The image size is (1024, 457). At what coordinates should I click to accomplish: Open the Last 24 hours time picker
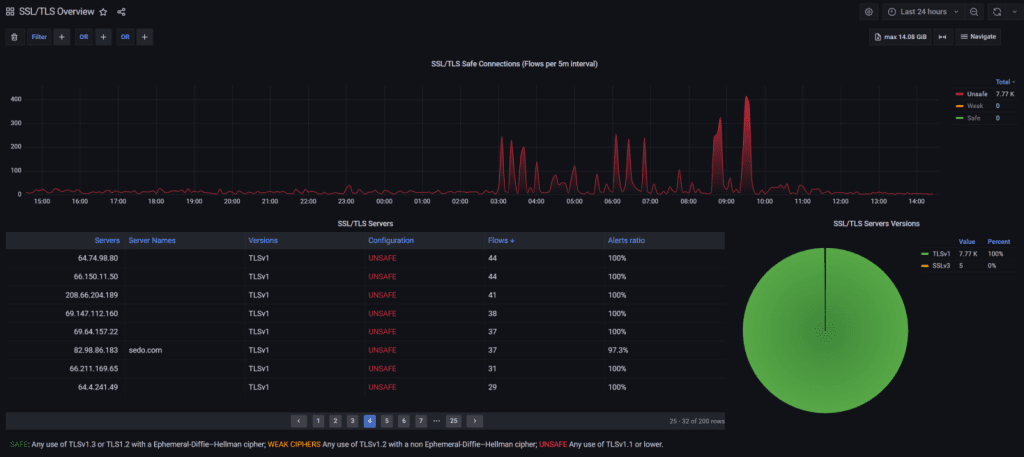pos(923,12)
